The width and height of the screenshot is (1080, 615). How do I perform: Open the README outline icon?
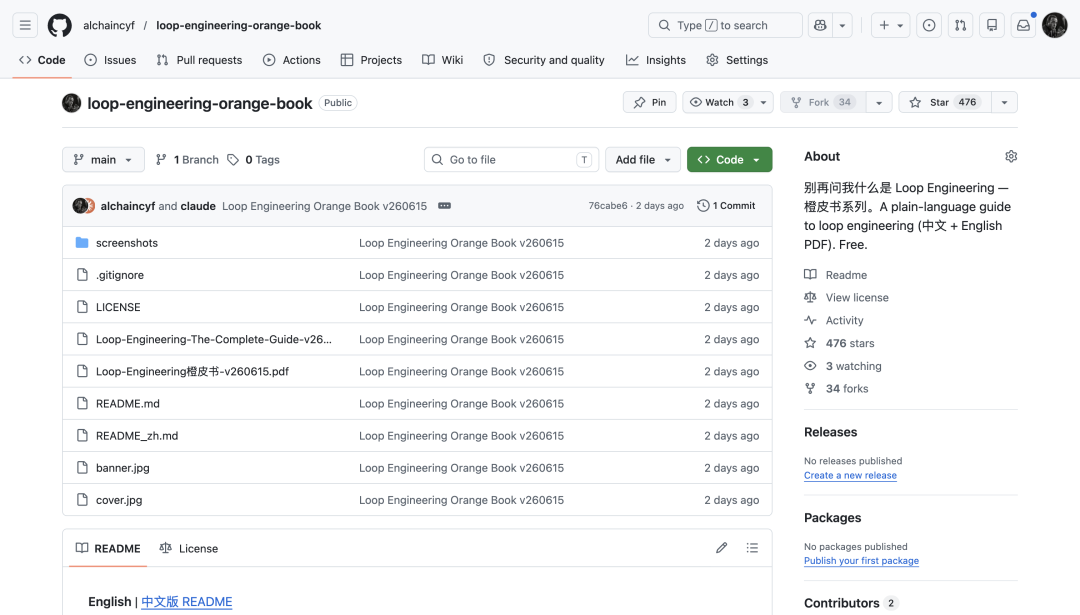[752, 548]
